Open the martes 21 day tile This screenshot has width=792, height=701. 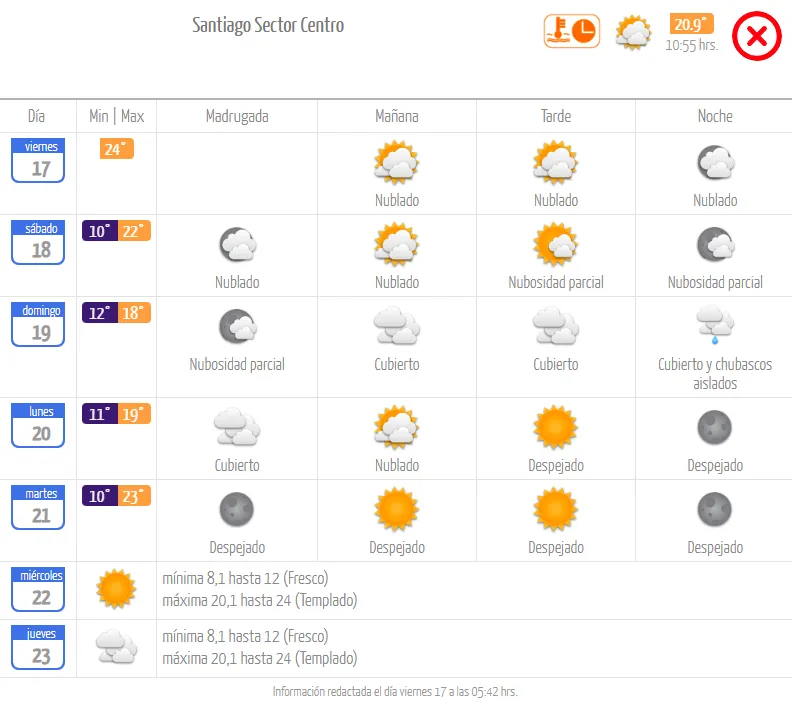click(x=40, y=508)
